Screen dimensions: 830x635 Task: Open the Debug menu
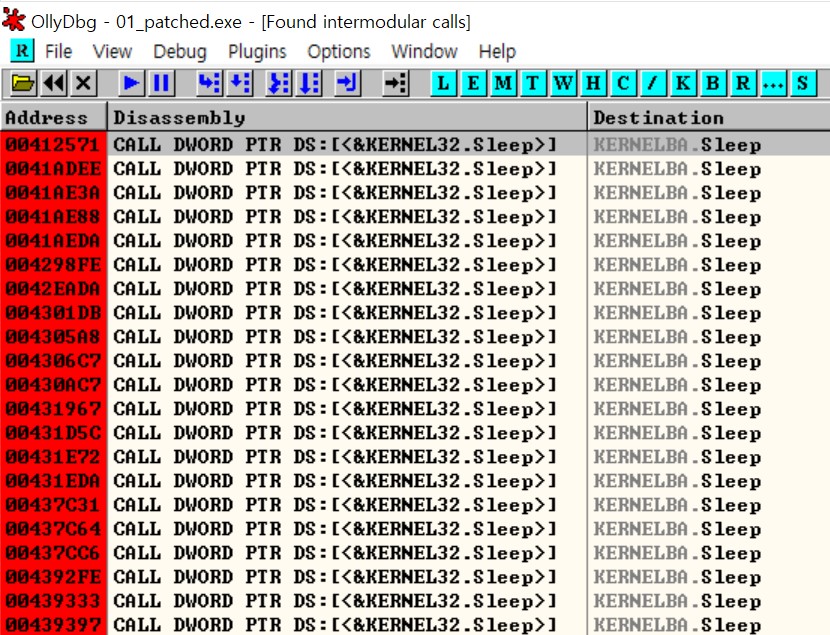[179, 51]
